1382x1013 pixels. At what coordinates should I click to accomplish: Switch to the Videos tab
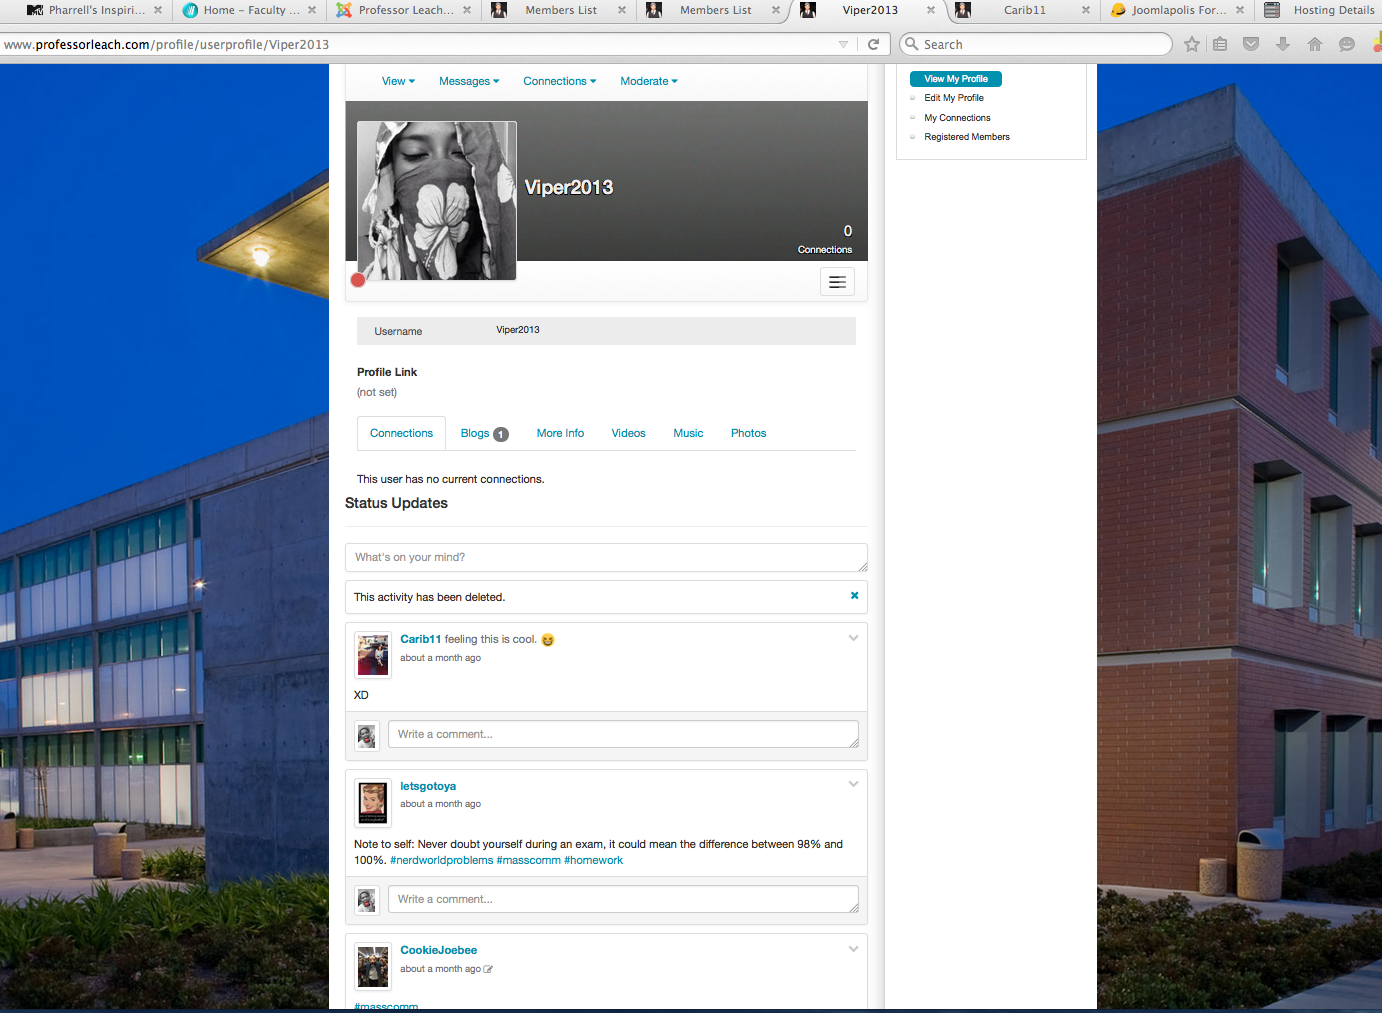pos(628,433)
